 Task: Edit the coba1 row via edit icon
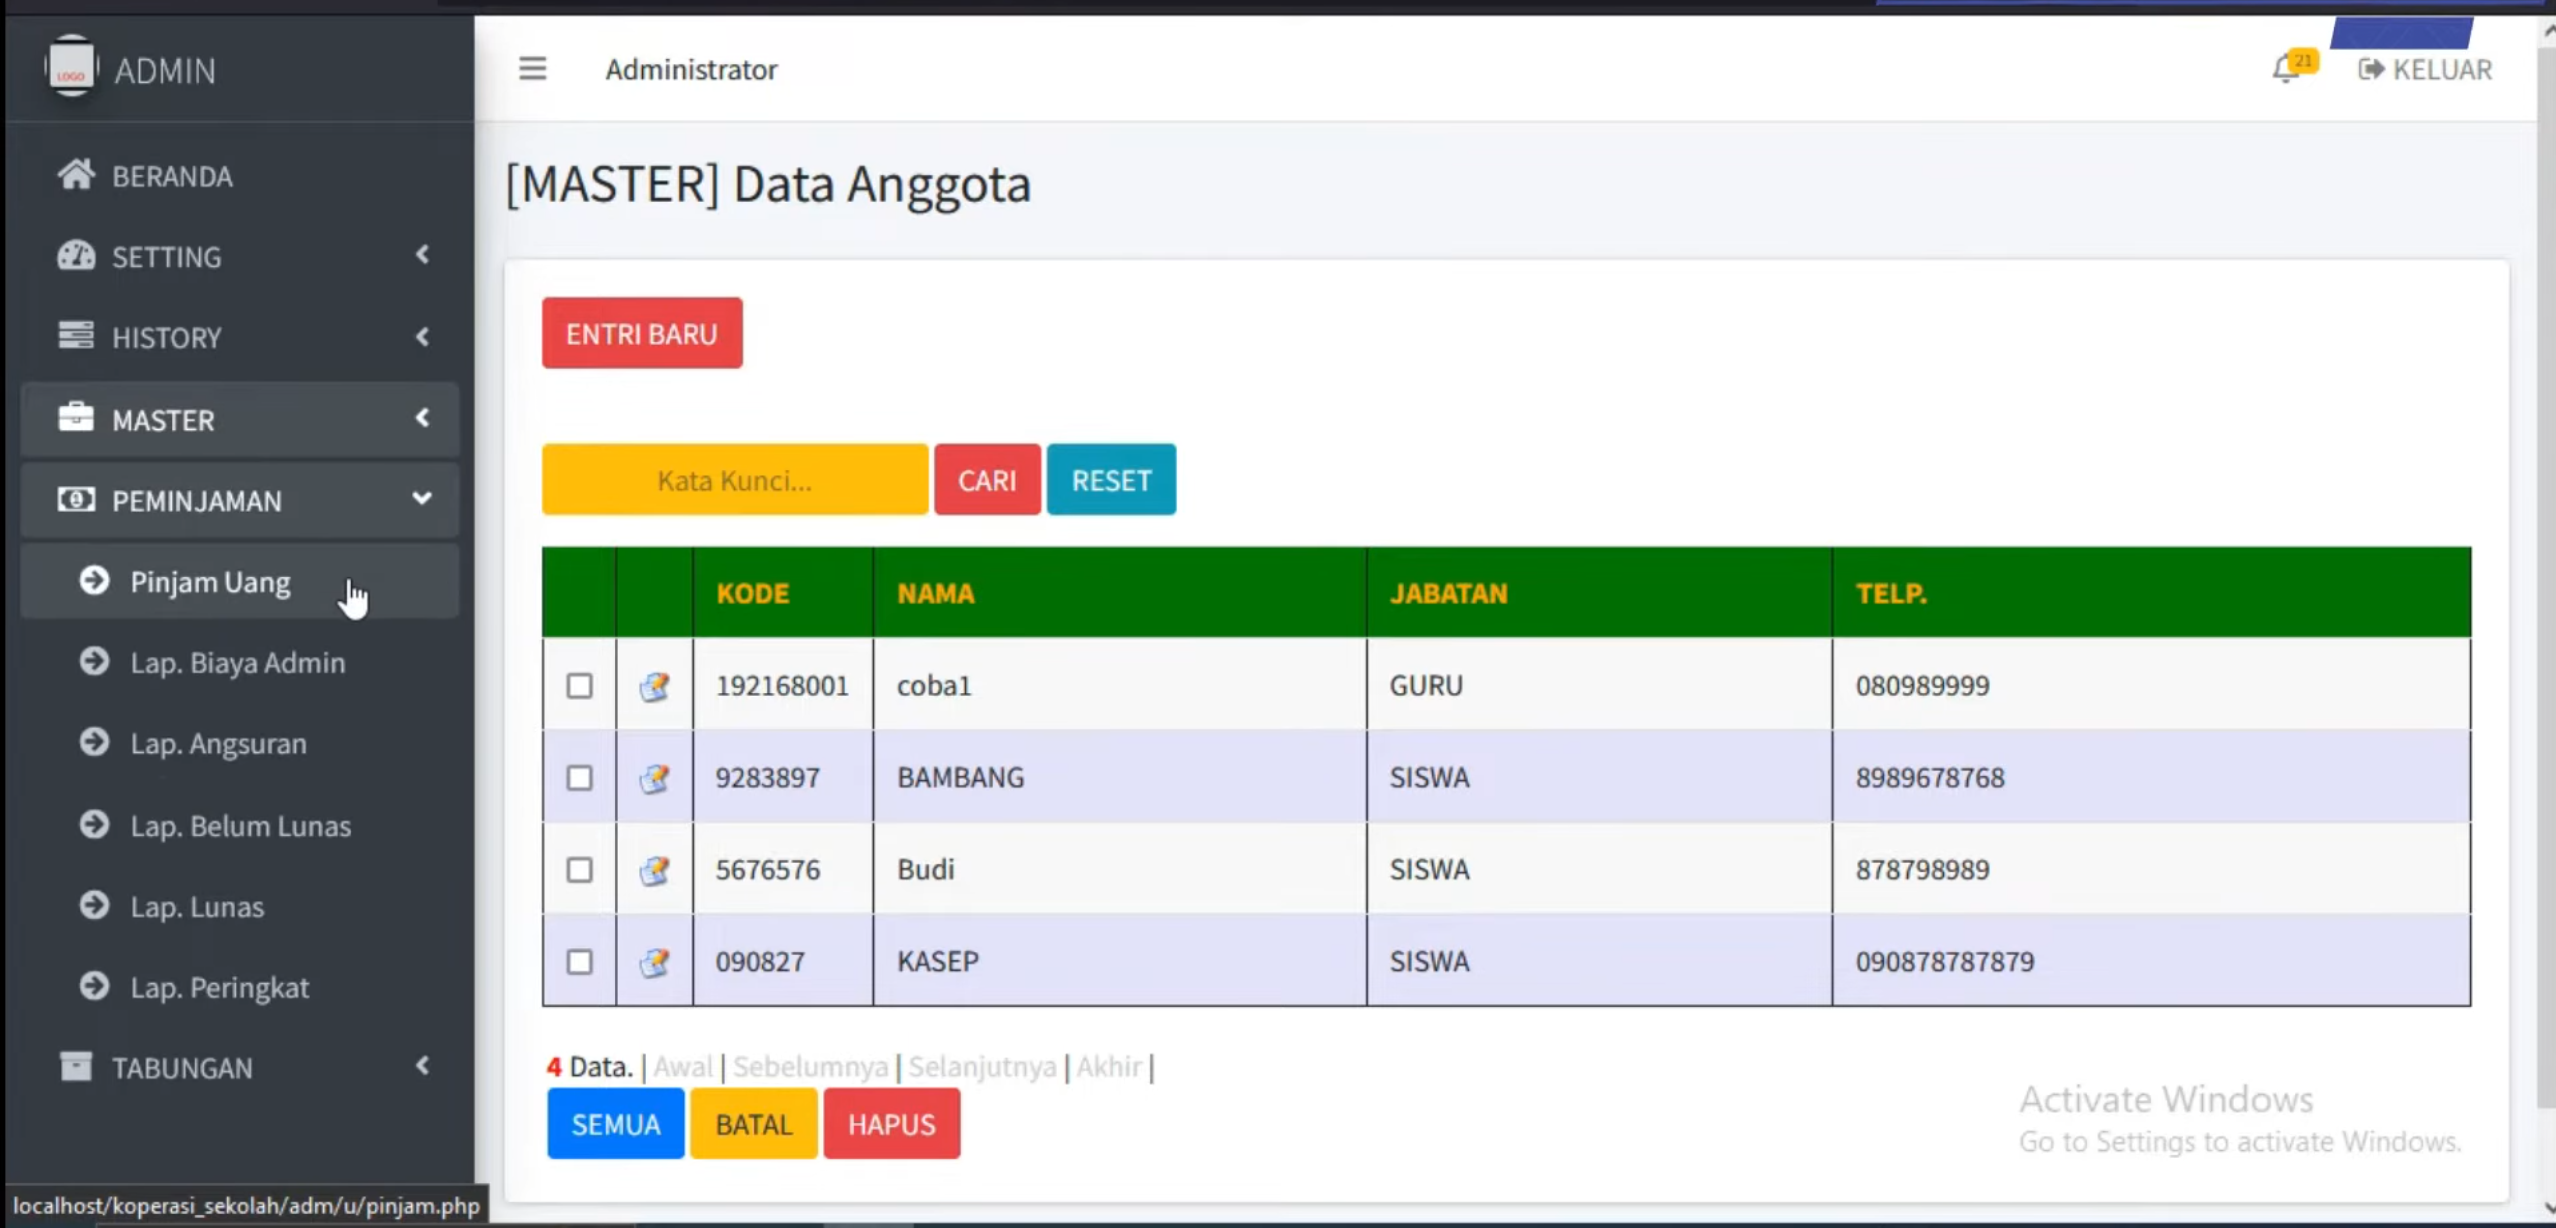click(654, 686)
